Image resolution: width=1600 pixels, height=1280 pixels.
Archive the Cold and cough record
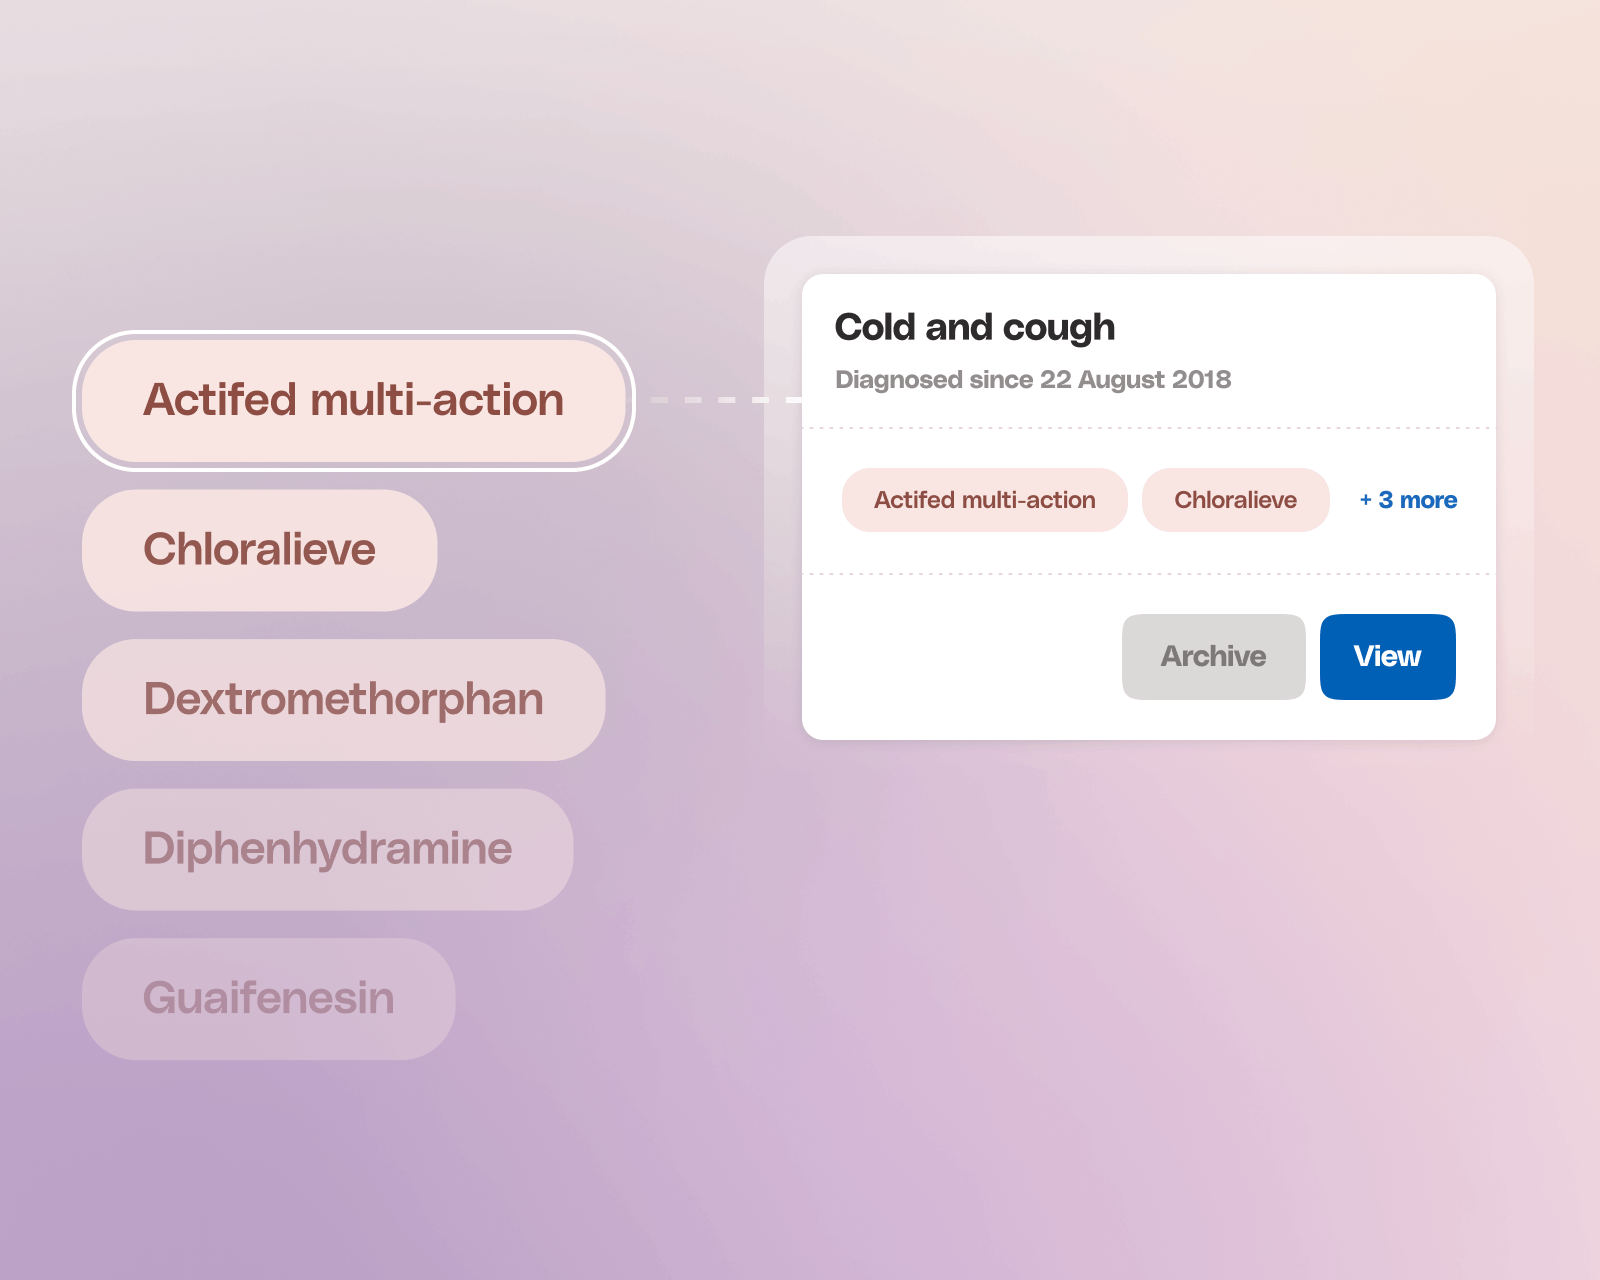click(x=1213, y=657)
